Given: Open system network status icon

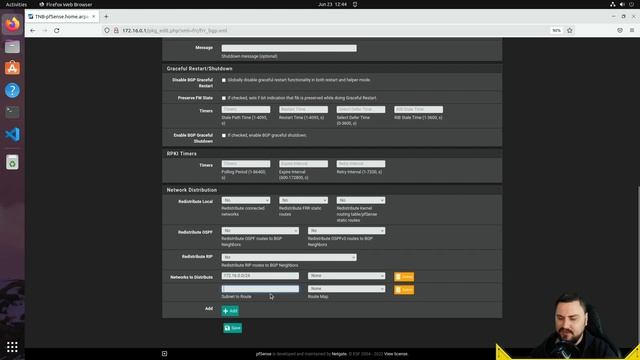Looking at the screenshot, I should [613, 4].
